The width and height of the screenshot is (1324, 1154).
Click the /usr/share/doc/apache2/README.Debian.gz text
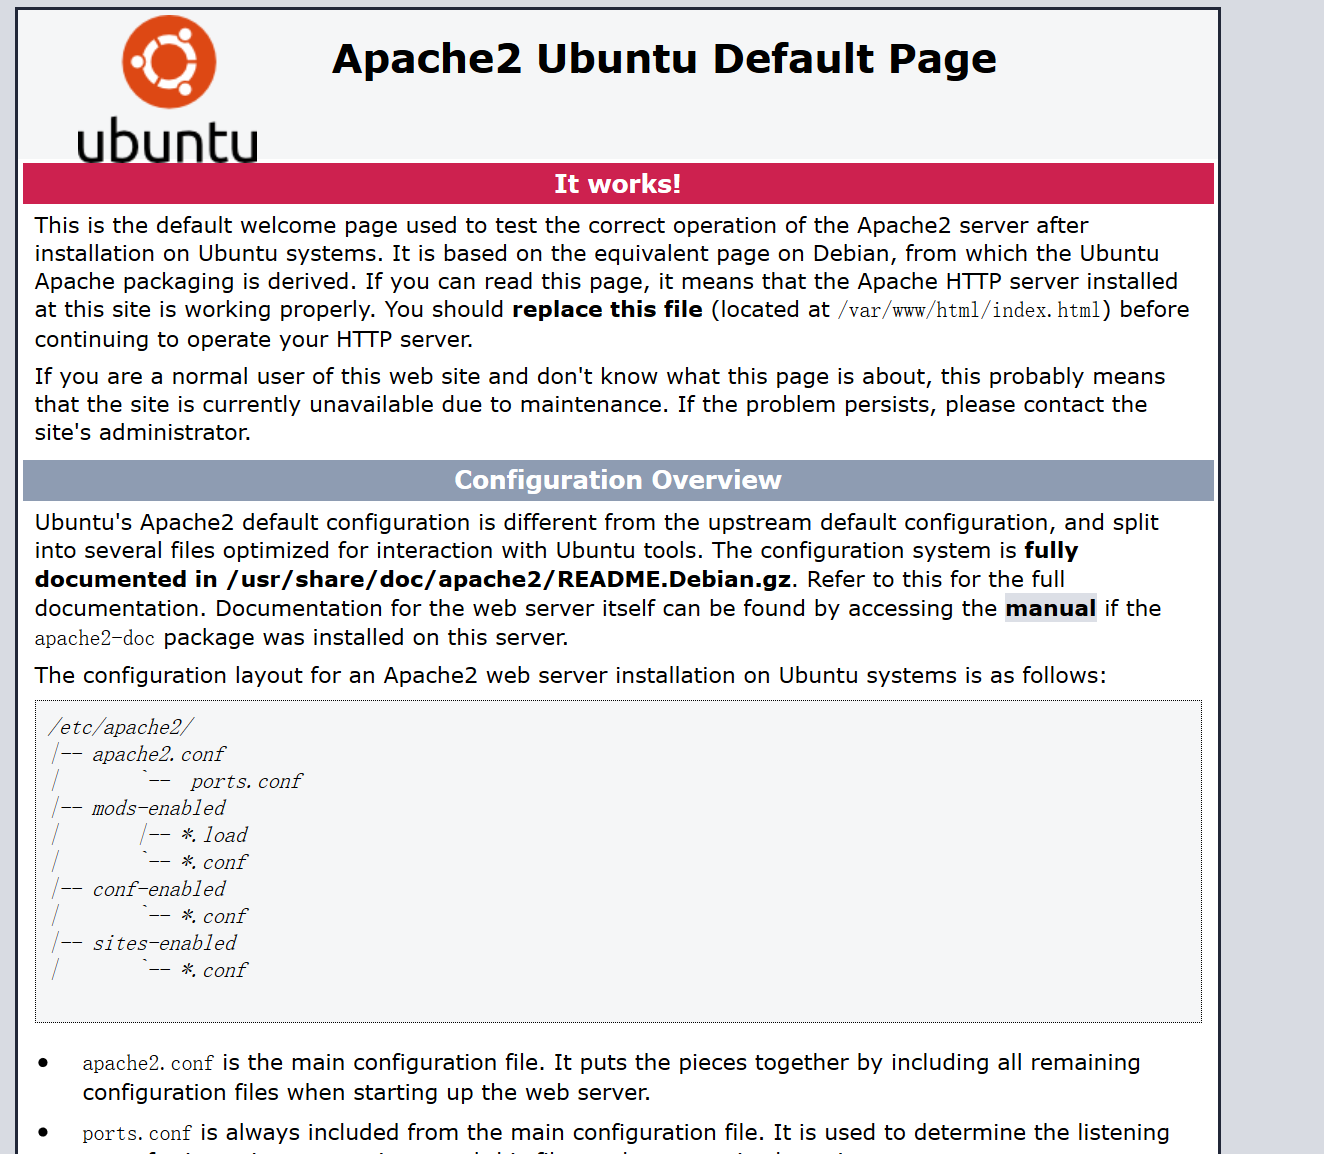pos(509,580)
